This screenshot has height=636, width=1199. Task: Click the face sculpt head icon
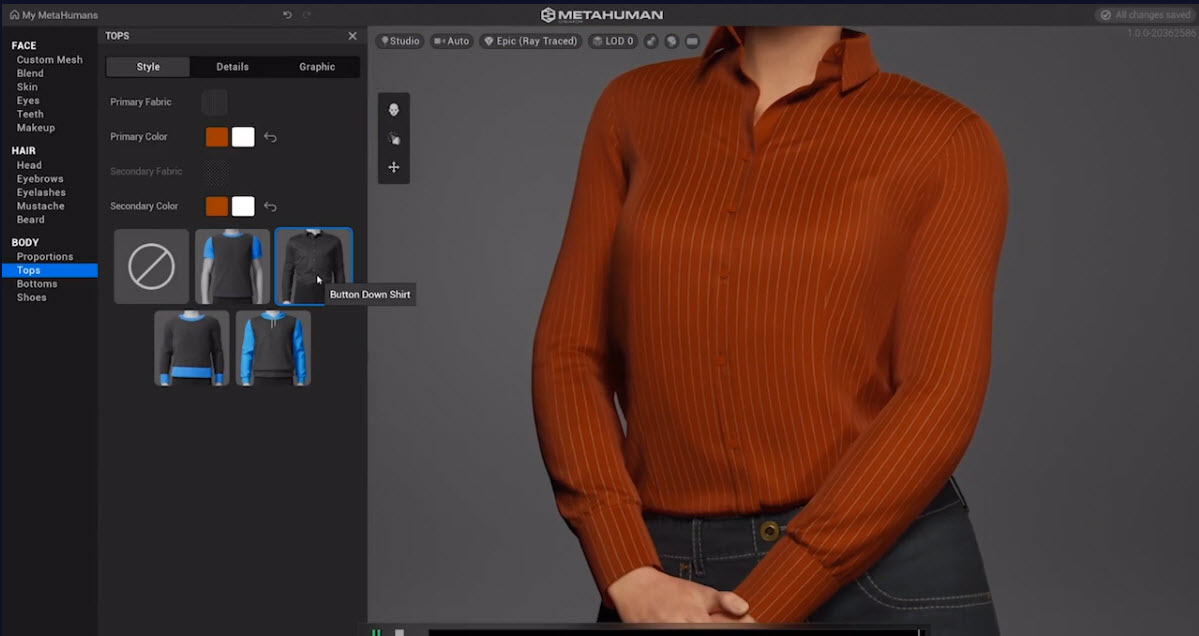(x=393, y=110)
